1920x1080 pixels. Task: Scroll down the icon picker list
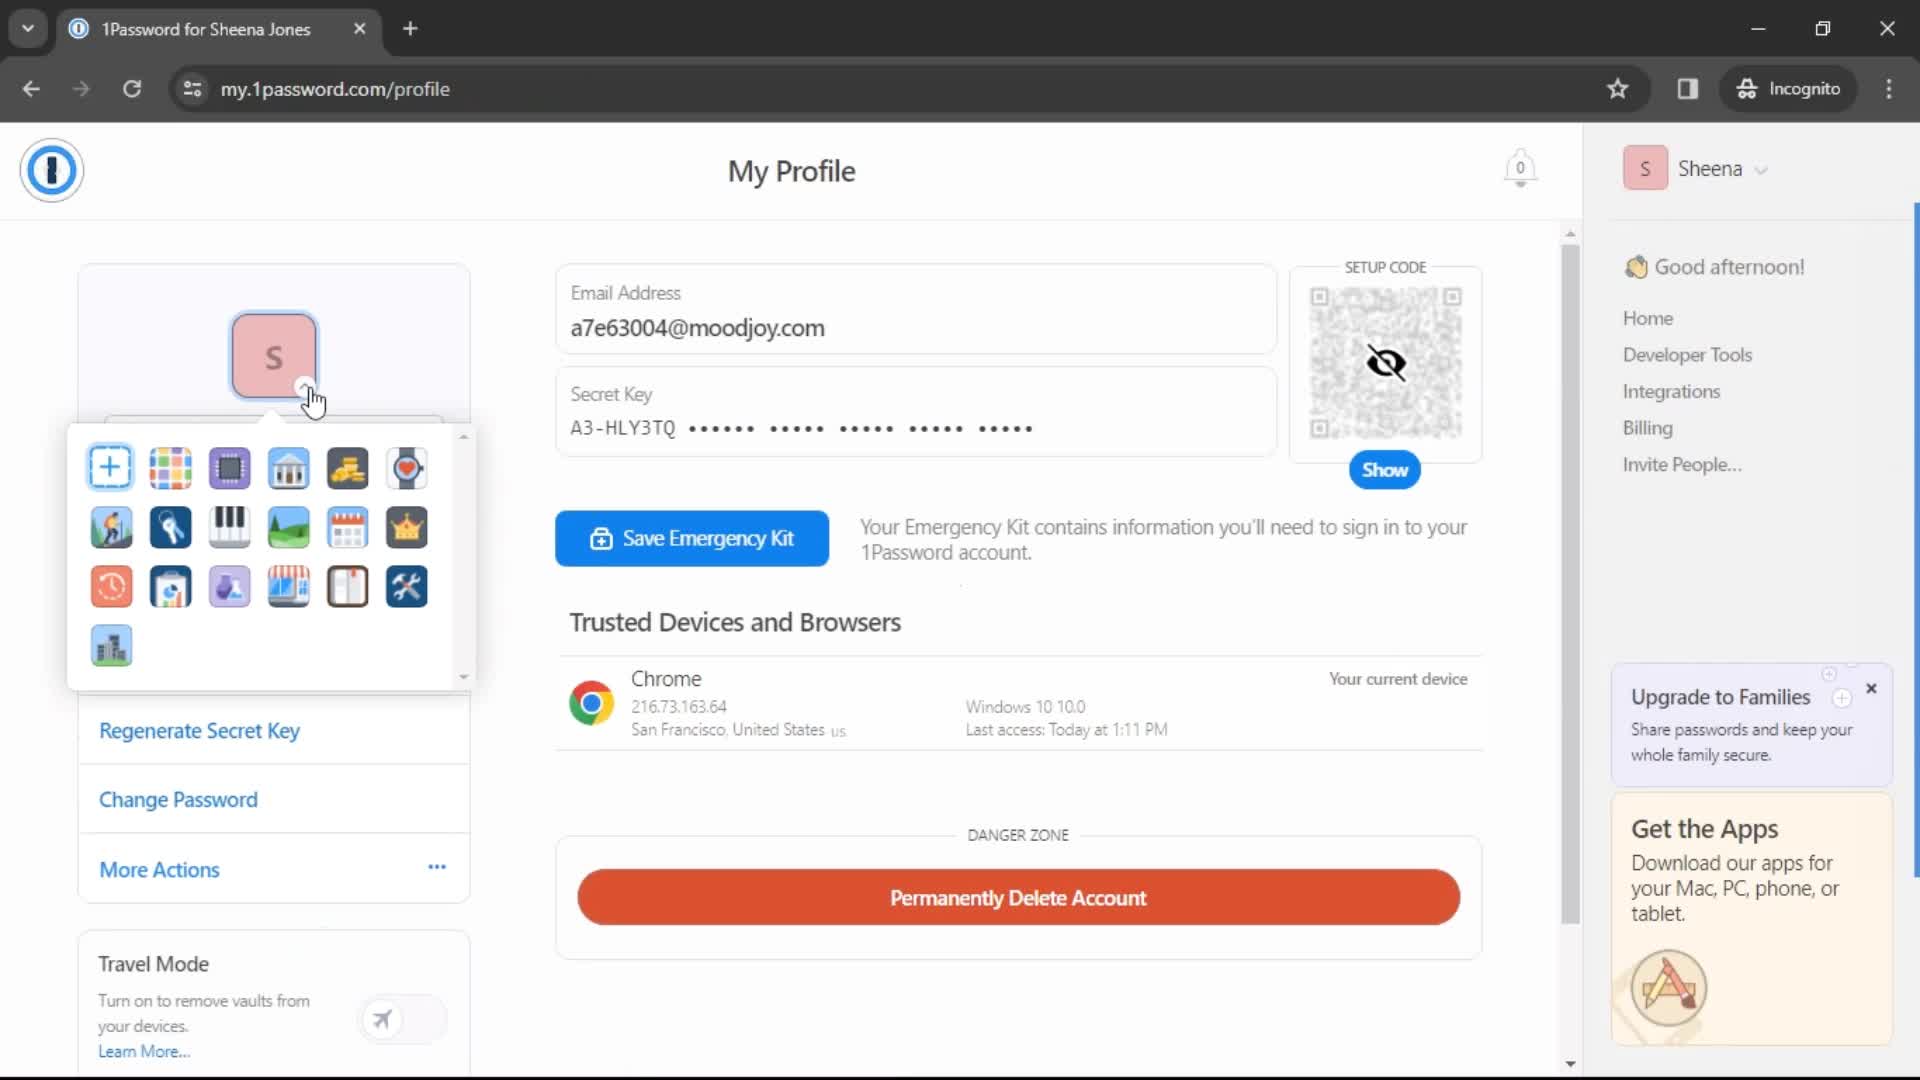pyautogui.click(x=463, y=676)
